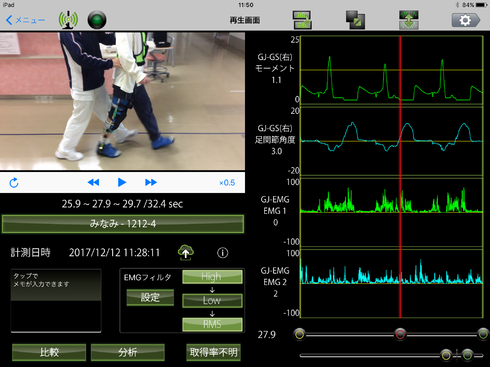Fast forward the video playback
Viewport: 490px width, 367px height.
click(x=151, y=182)
